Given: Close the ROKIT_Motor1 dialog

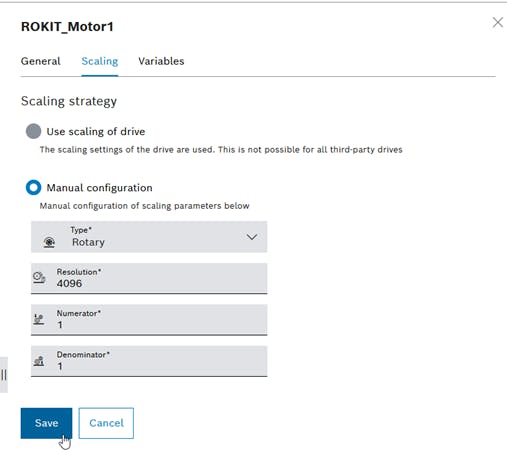Looking at the screenshot, I should coord(498,22).
